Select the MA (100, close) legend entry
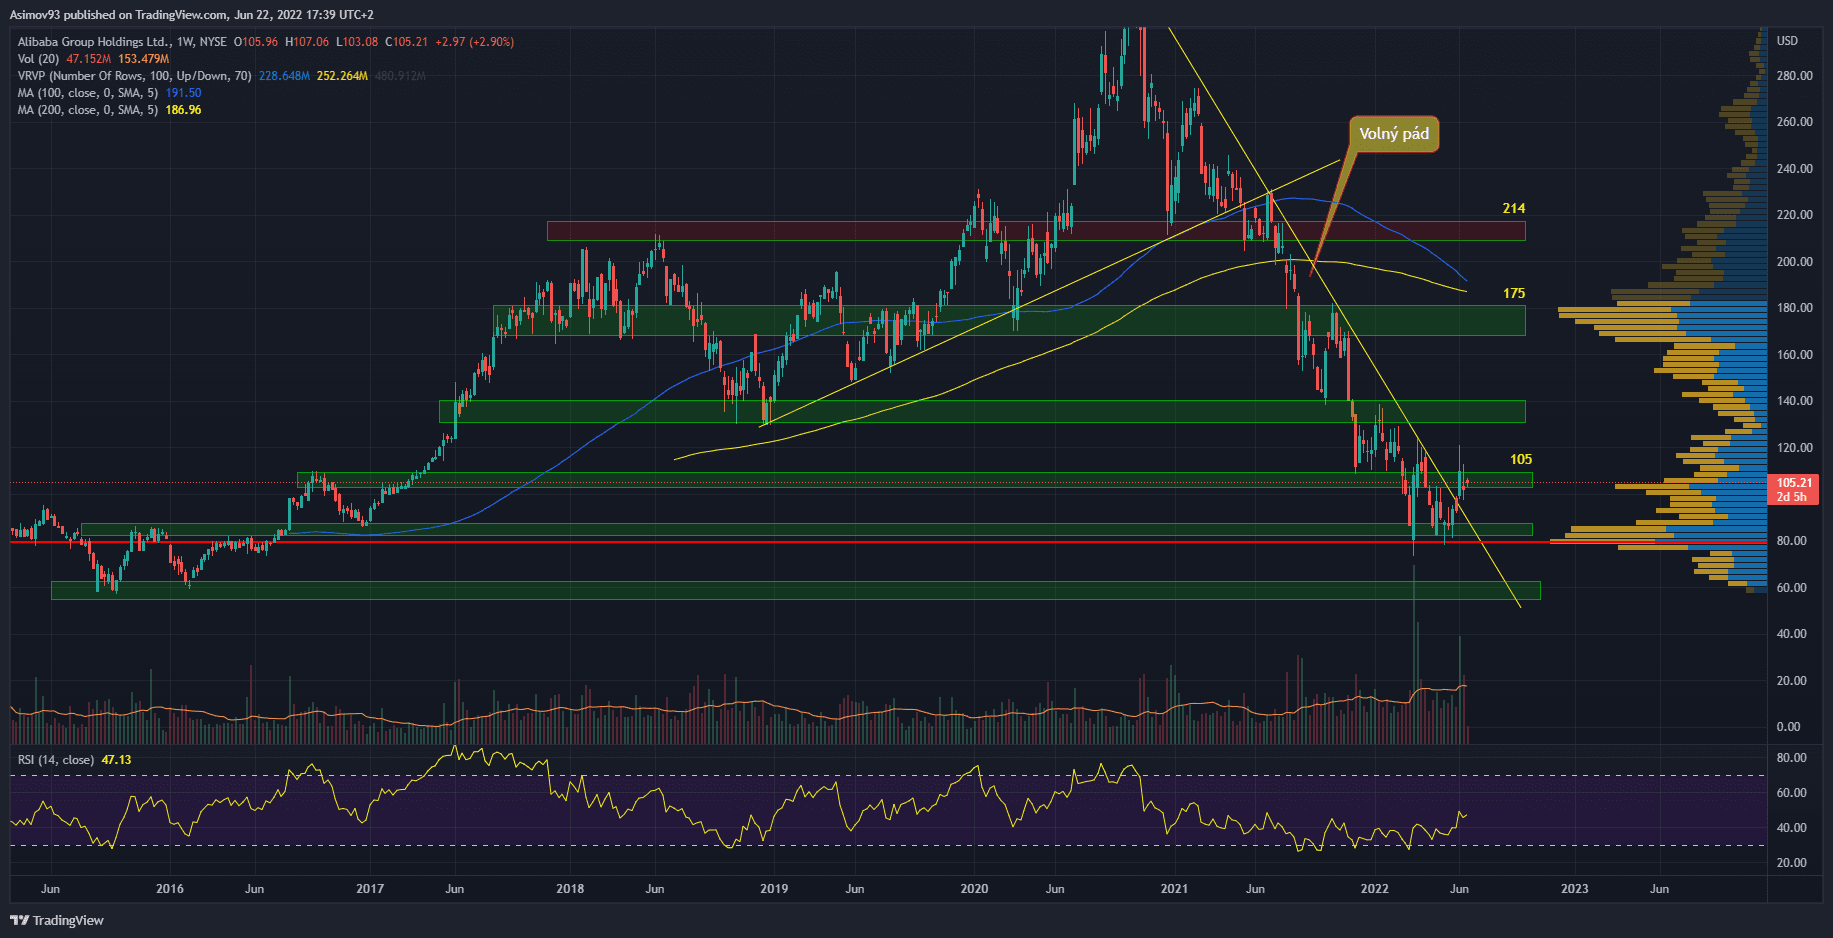Image resolution: width=1833 pixels, height=938 pixels. click(x=87, y=93)
